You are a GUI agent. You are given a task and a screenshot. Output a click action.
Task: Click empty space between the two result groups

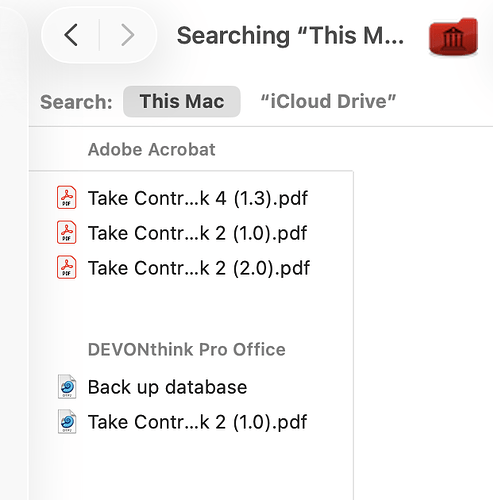[x=190, y=310]
